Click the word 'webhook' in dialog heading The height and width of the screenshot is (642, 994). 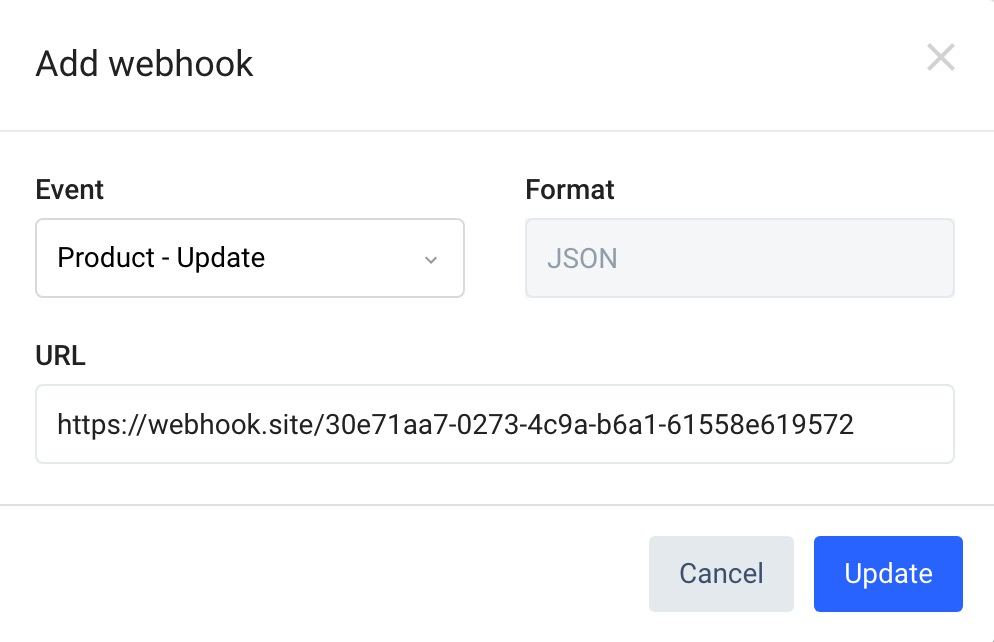coord(181,64)
